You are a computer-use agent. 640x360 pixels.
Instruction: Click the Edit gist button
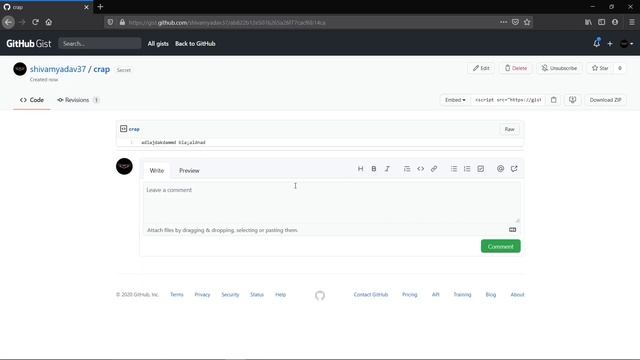pos(481,68)
